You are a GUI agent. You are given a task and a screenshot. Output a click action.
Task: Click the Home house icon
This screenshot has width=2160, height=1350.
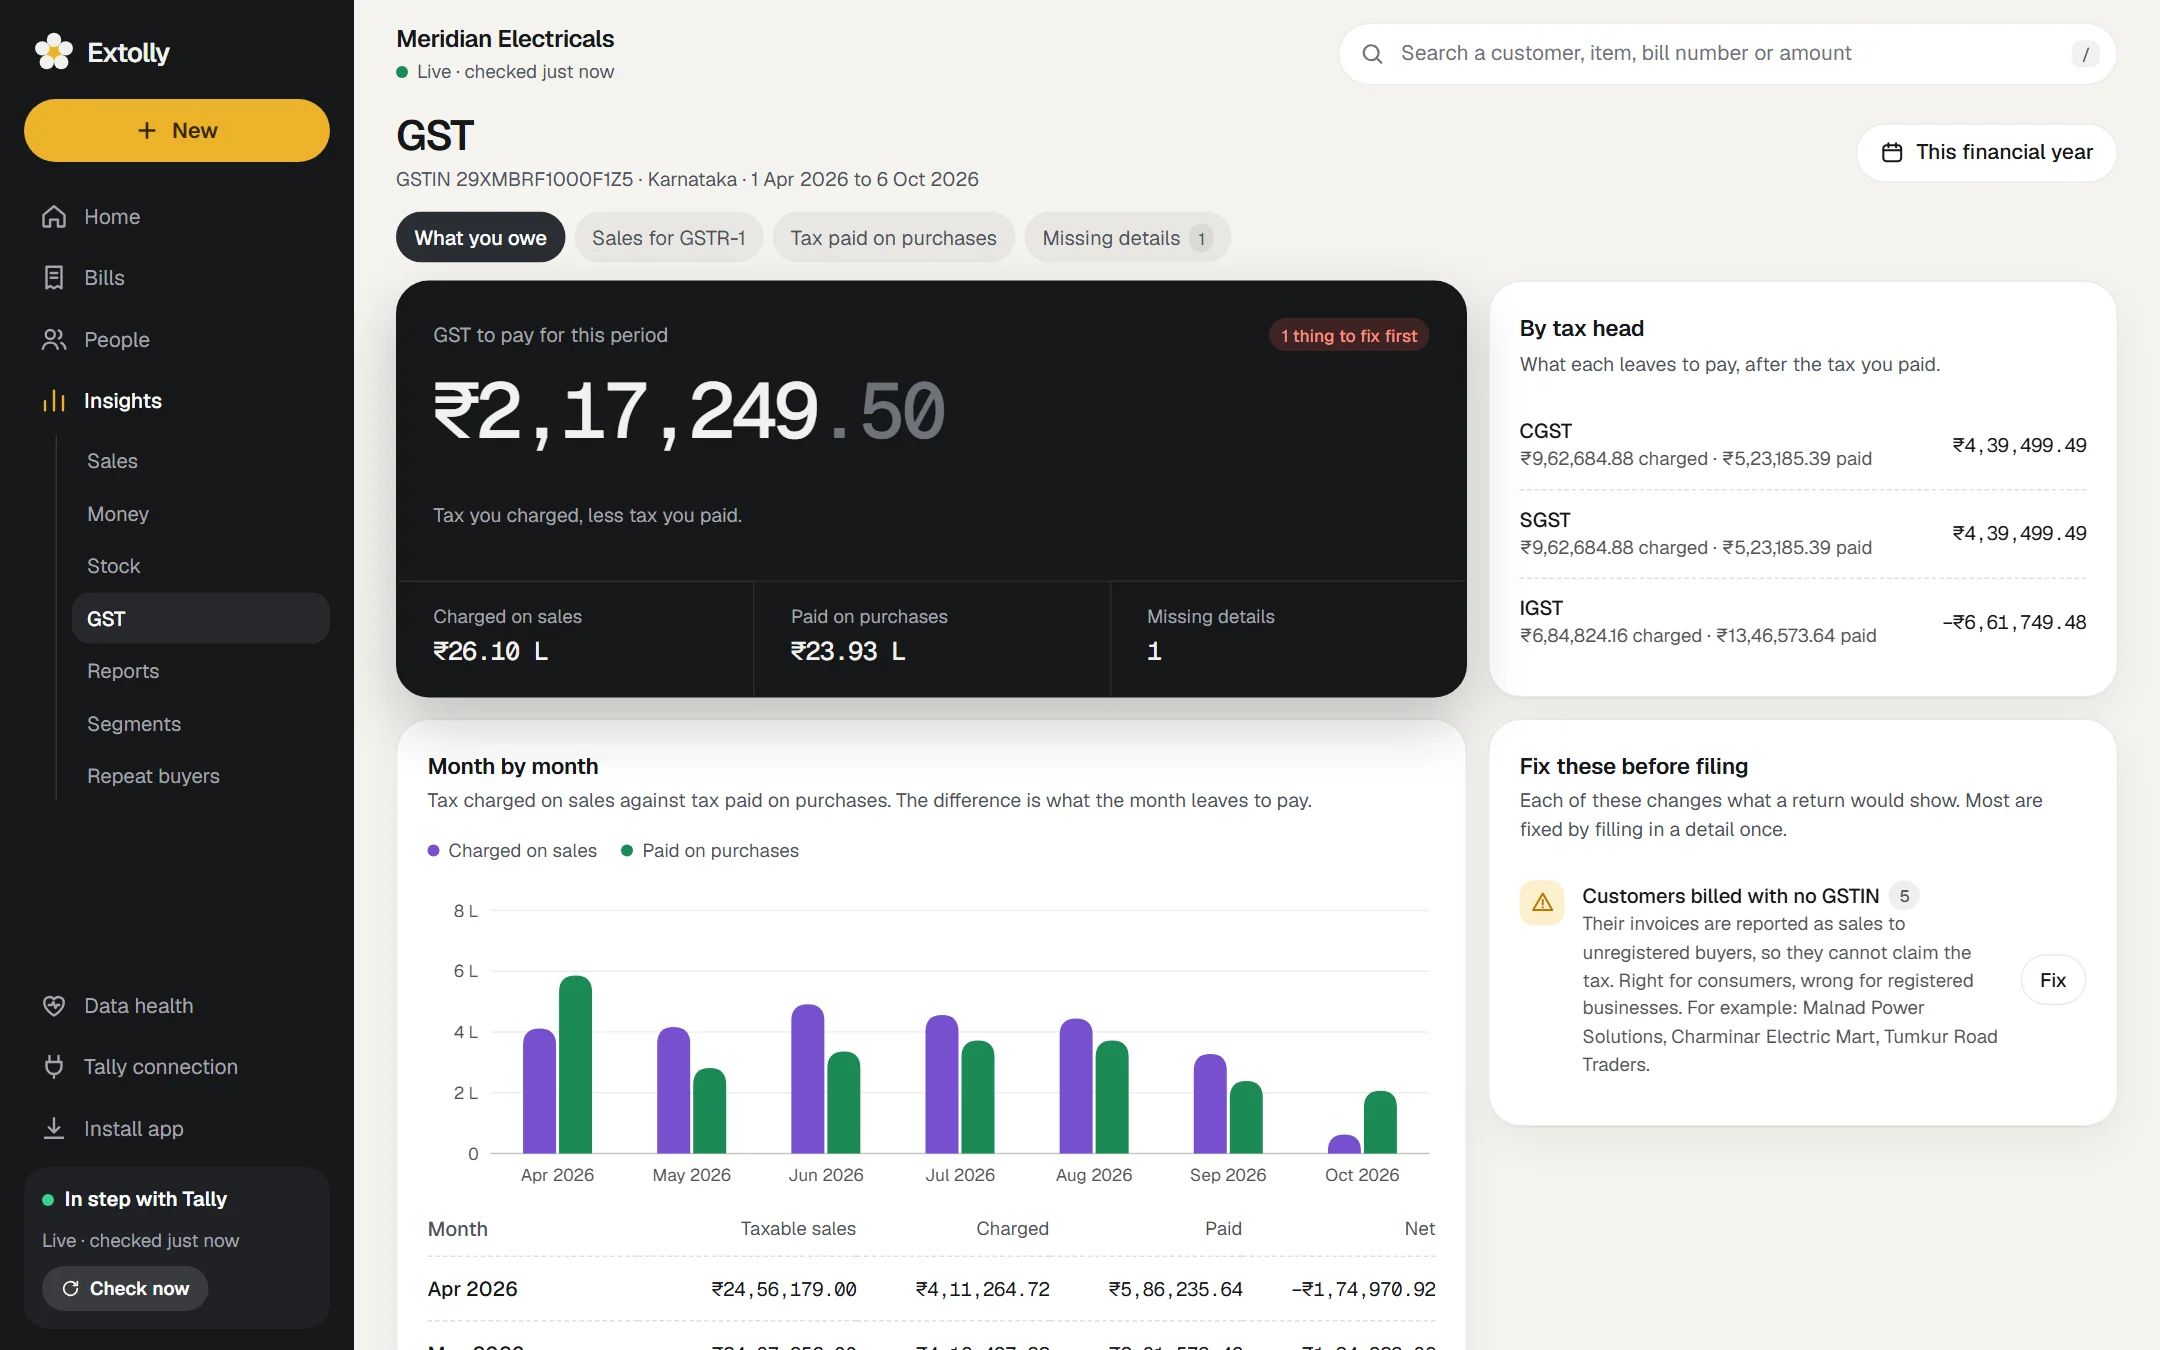click(54, 217)
